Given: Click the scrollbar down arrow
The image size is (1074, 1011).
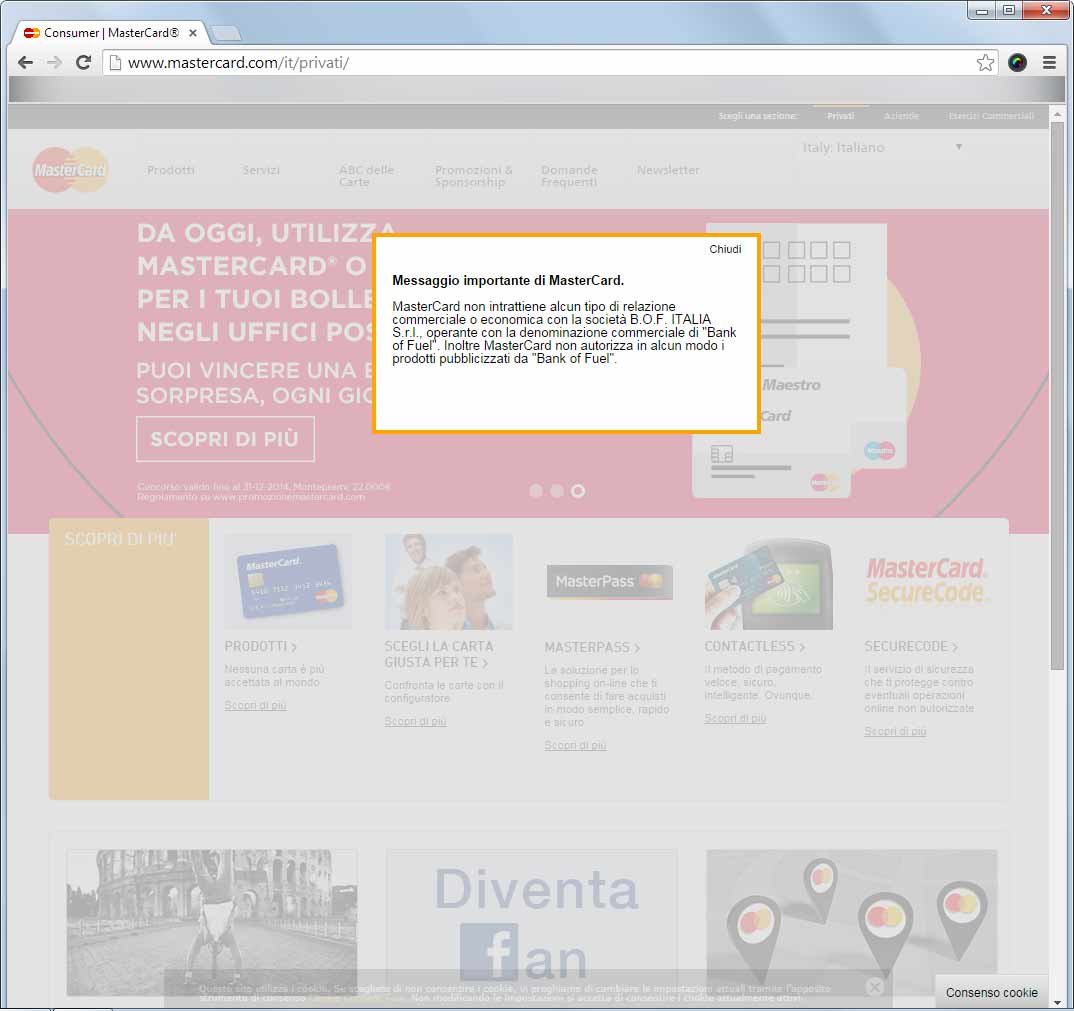Looking at the screenshot, I should pyautogui.click(x=1057, y=1001).
